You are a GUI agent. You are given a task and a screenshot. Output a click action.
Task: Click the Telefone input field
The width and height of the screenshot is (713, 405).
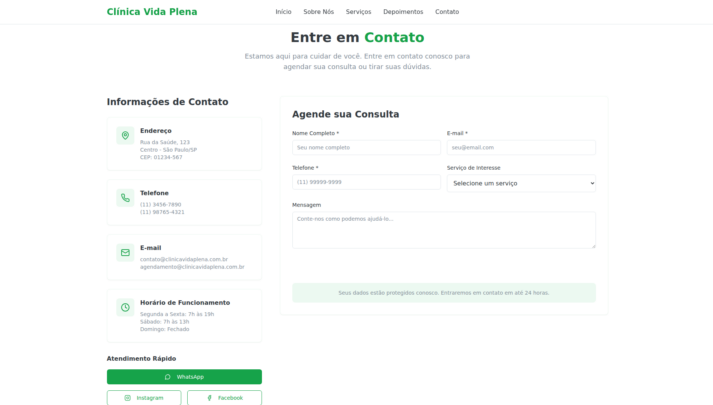click(366, 182)
